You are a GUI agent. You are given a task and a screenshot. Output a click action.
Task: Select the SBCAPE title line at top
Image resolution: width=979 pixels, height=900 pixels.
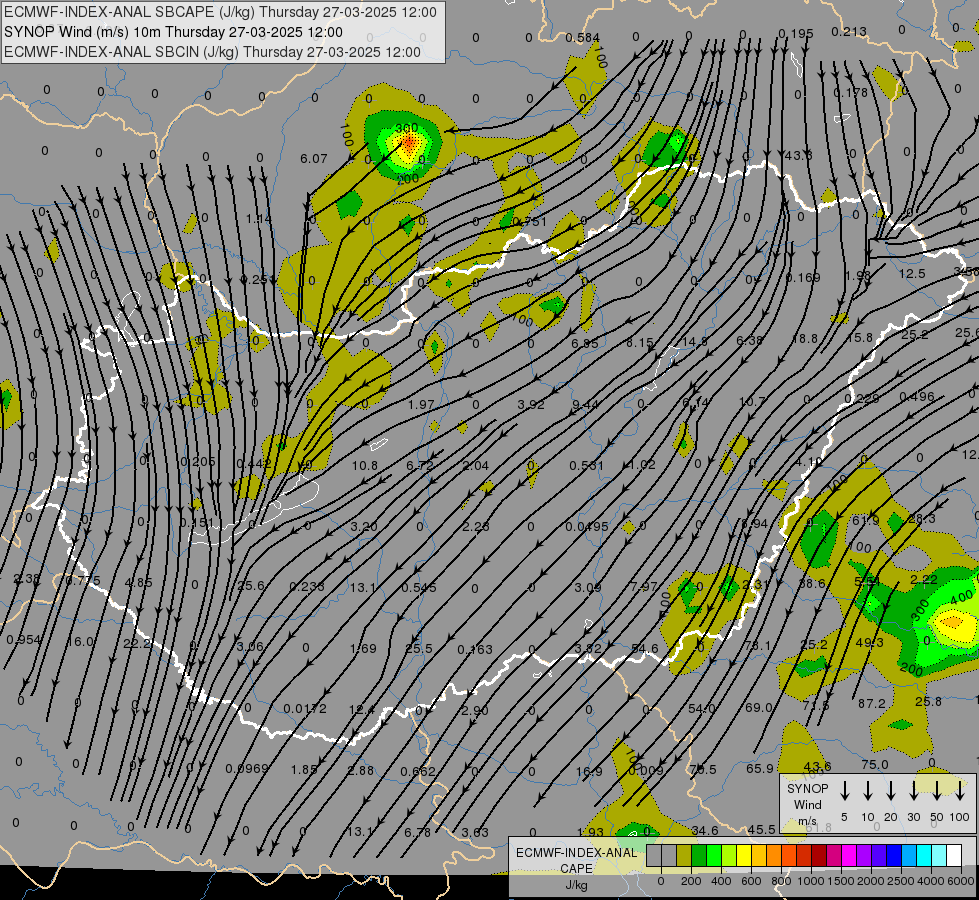(220, 12)
